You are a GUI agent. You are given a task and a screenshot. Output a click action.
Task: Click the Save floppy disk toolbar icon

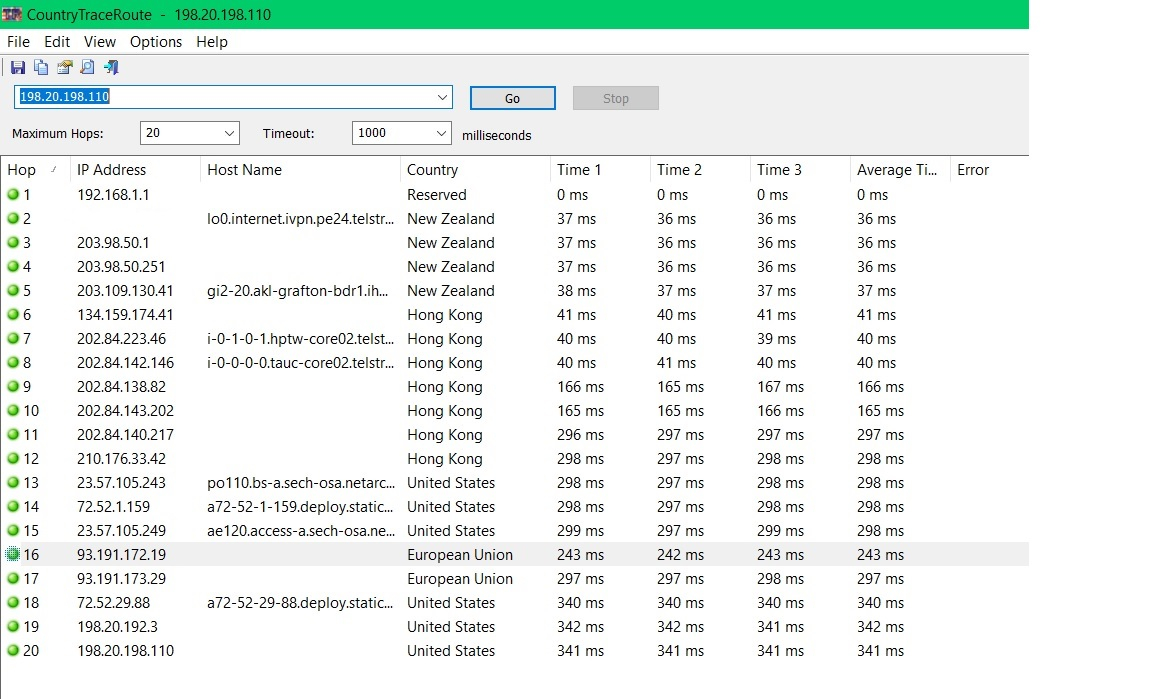[18, 68]
